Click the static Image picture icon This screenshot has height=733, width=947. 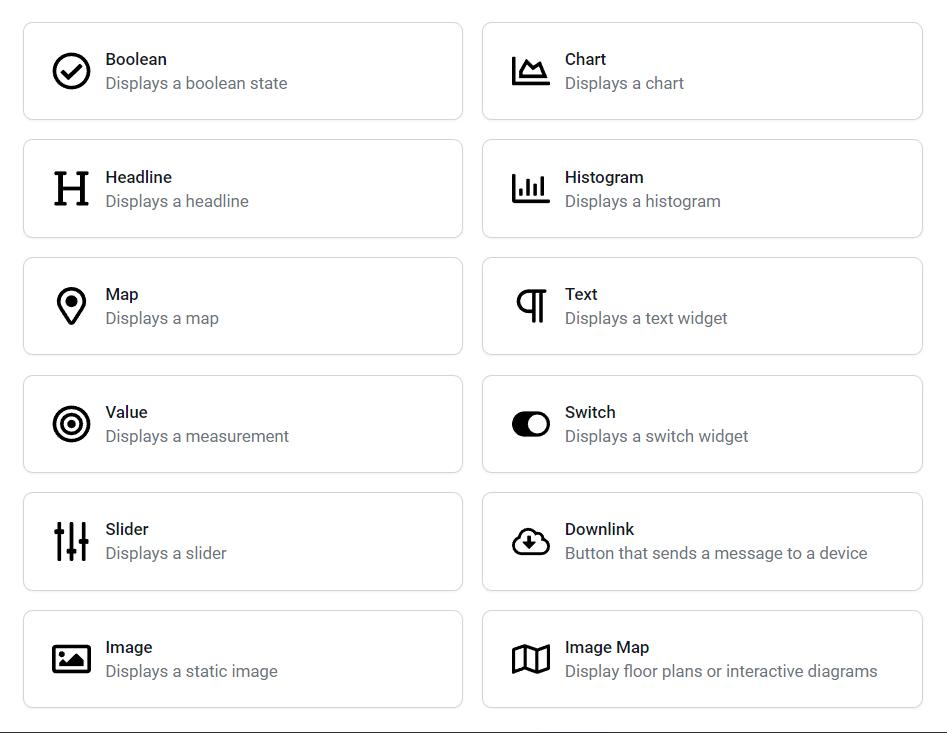(71, 659)
